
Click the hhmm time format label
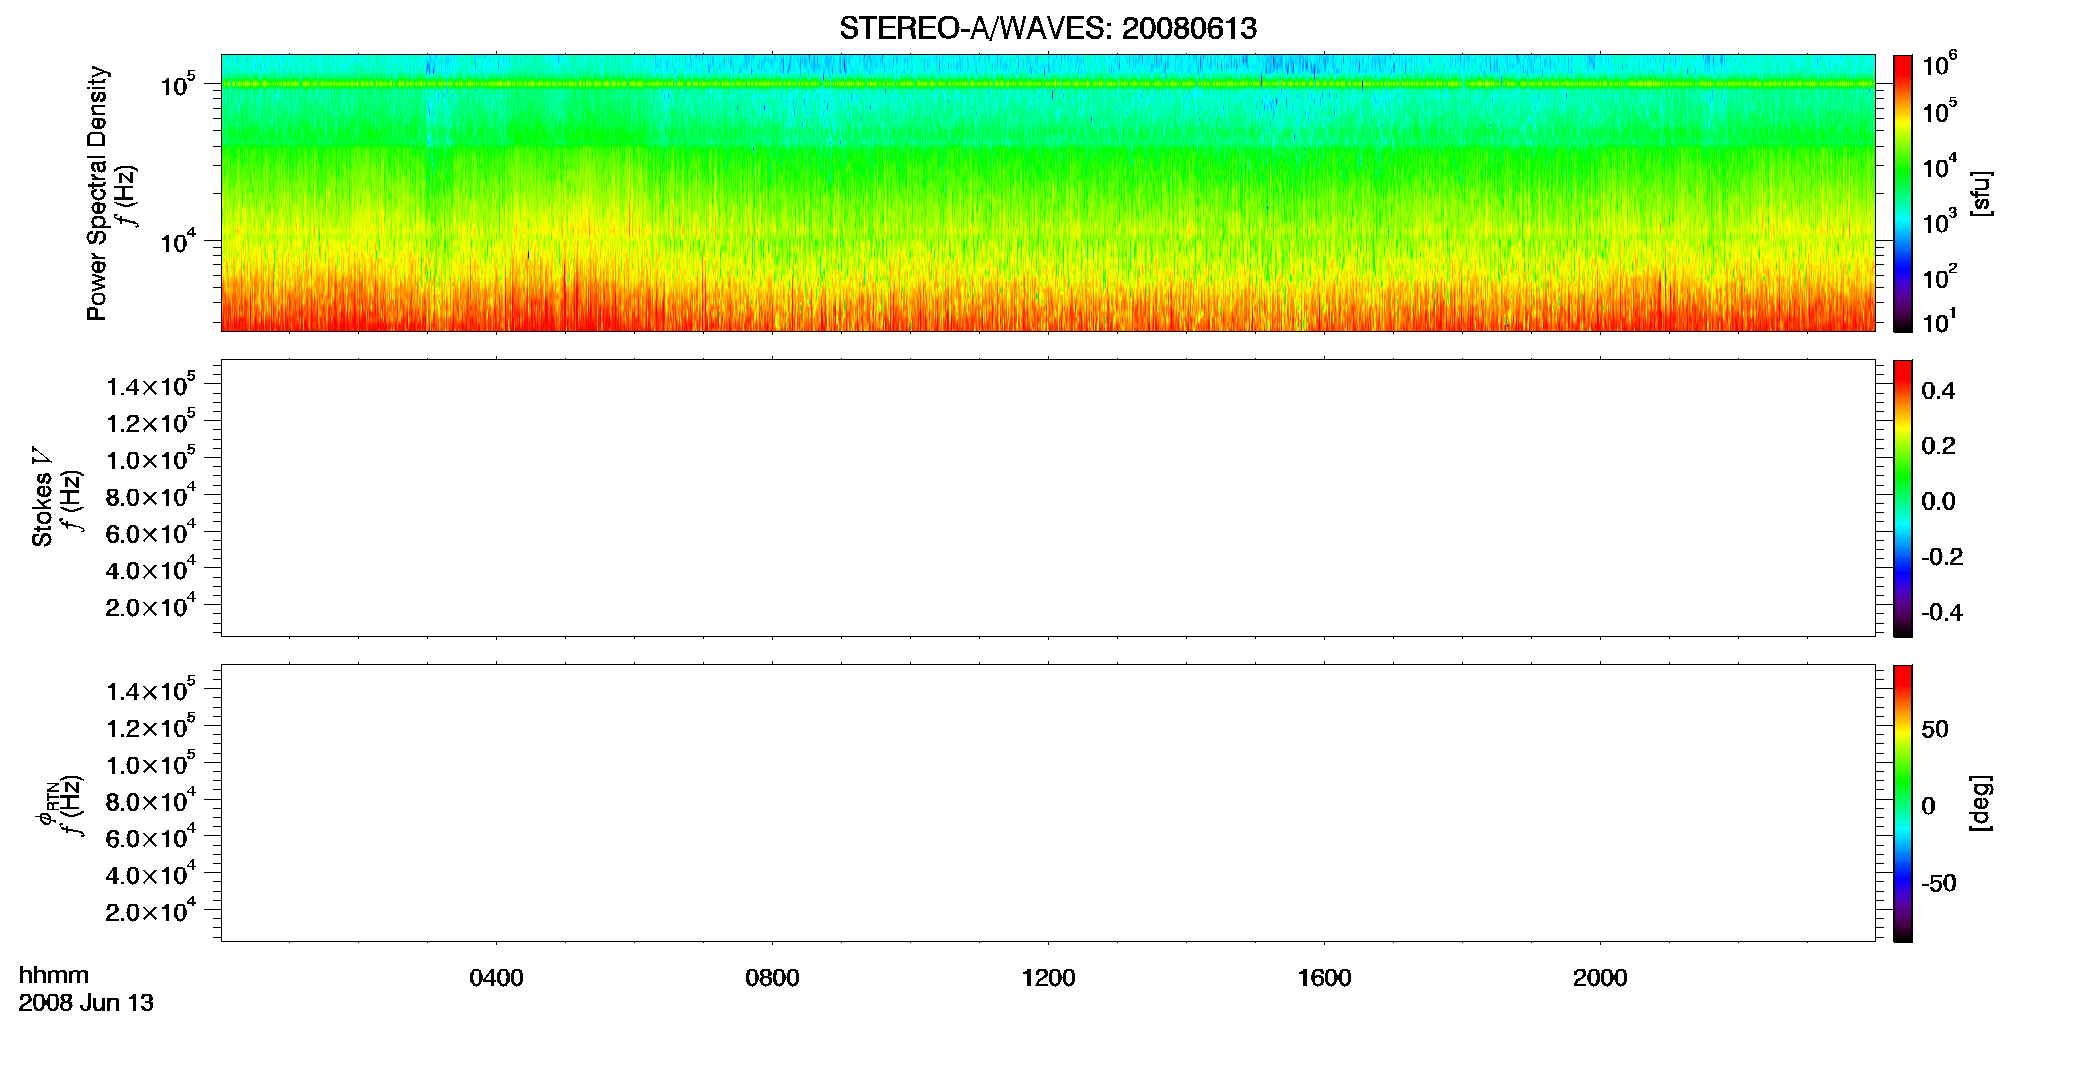(x=54, y=975)
